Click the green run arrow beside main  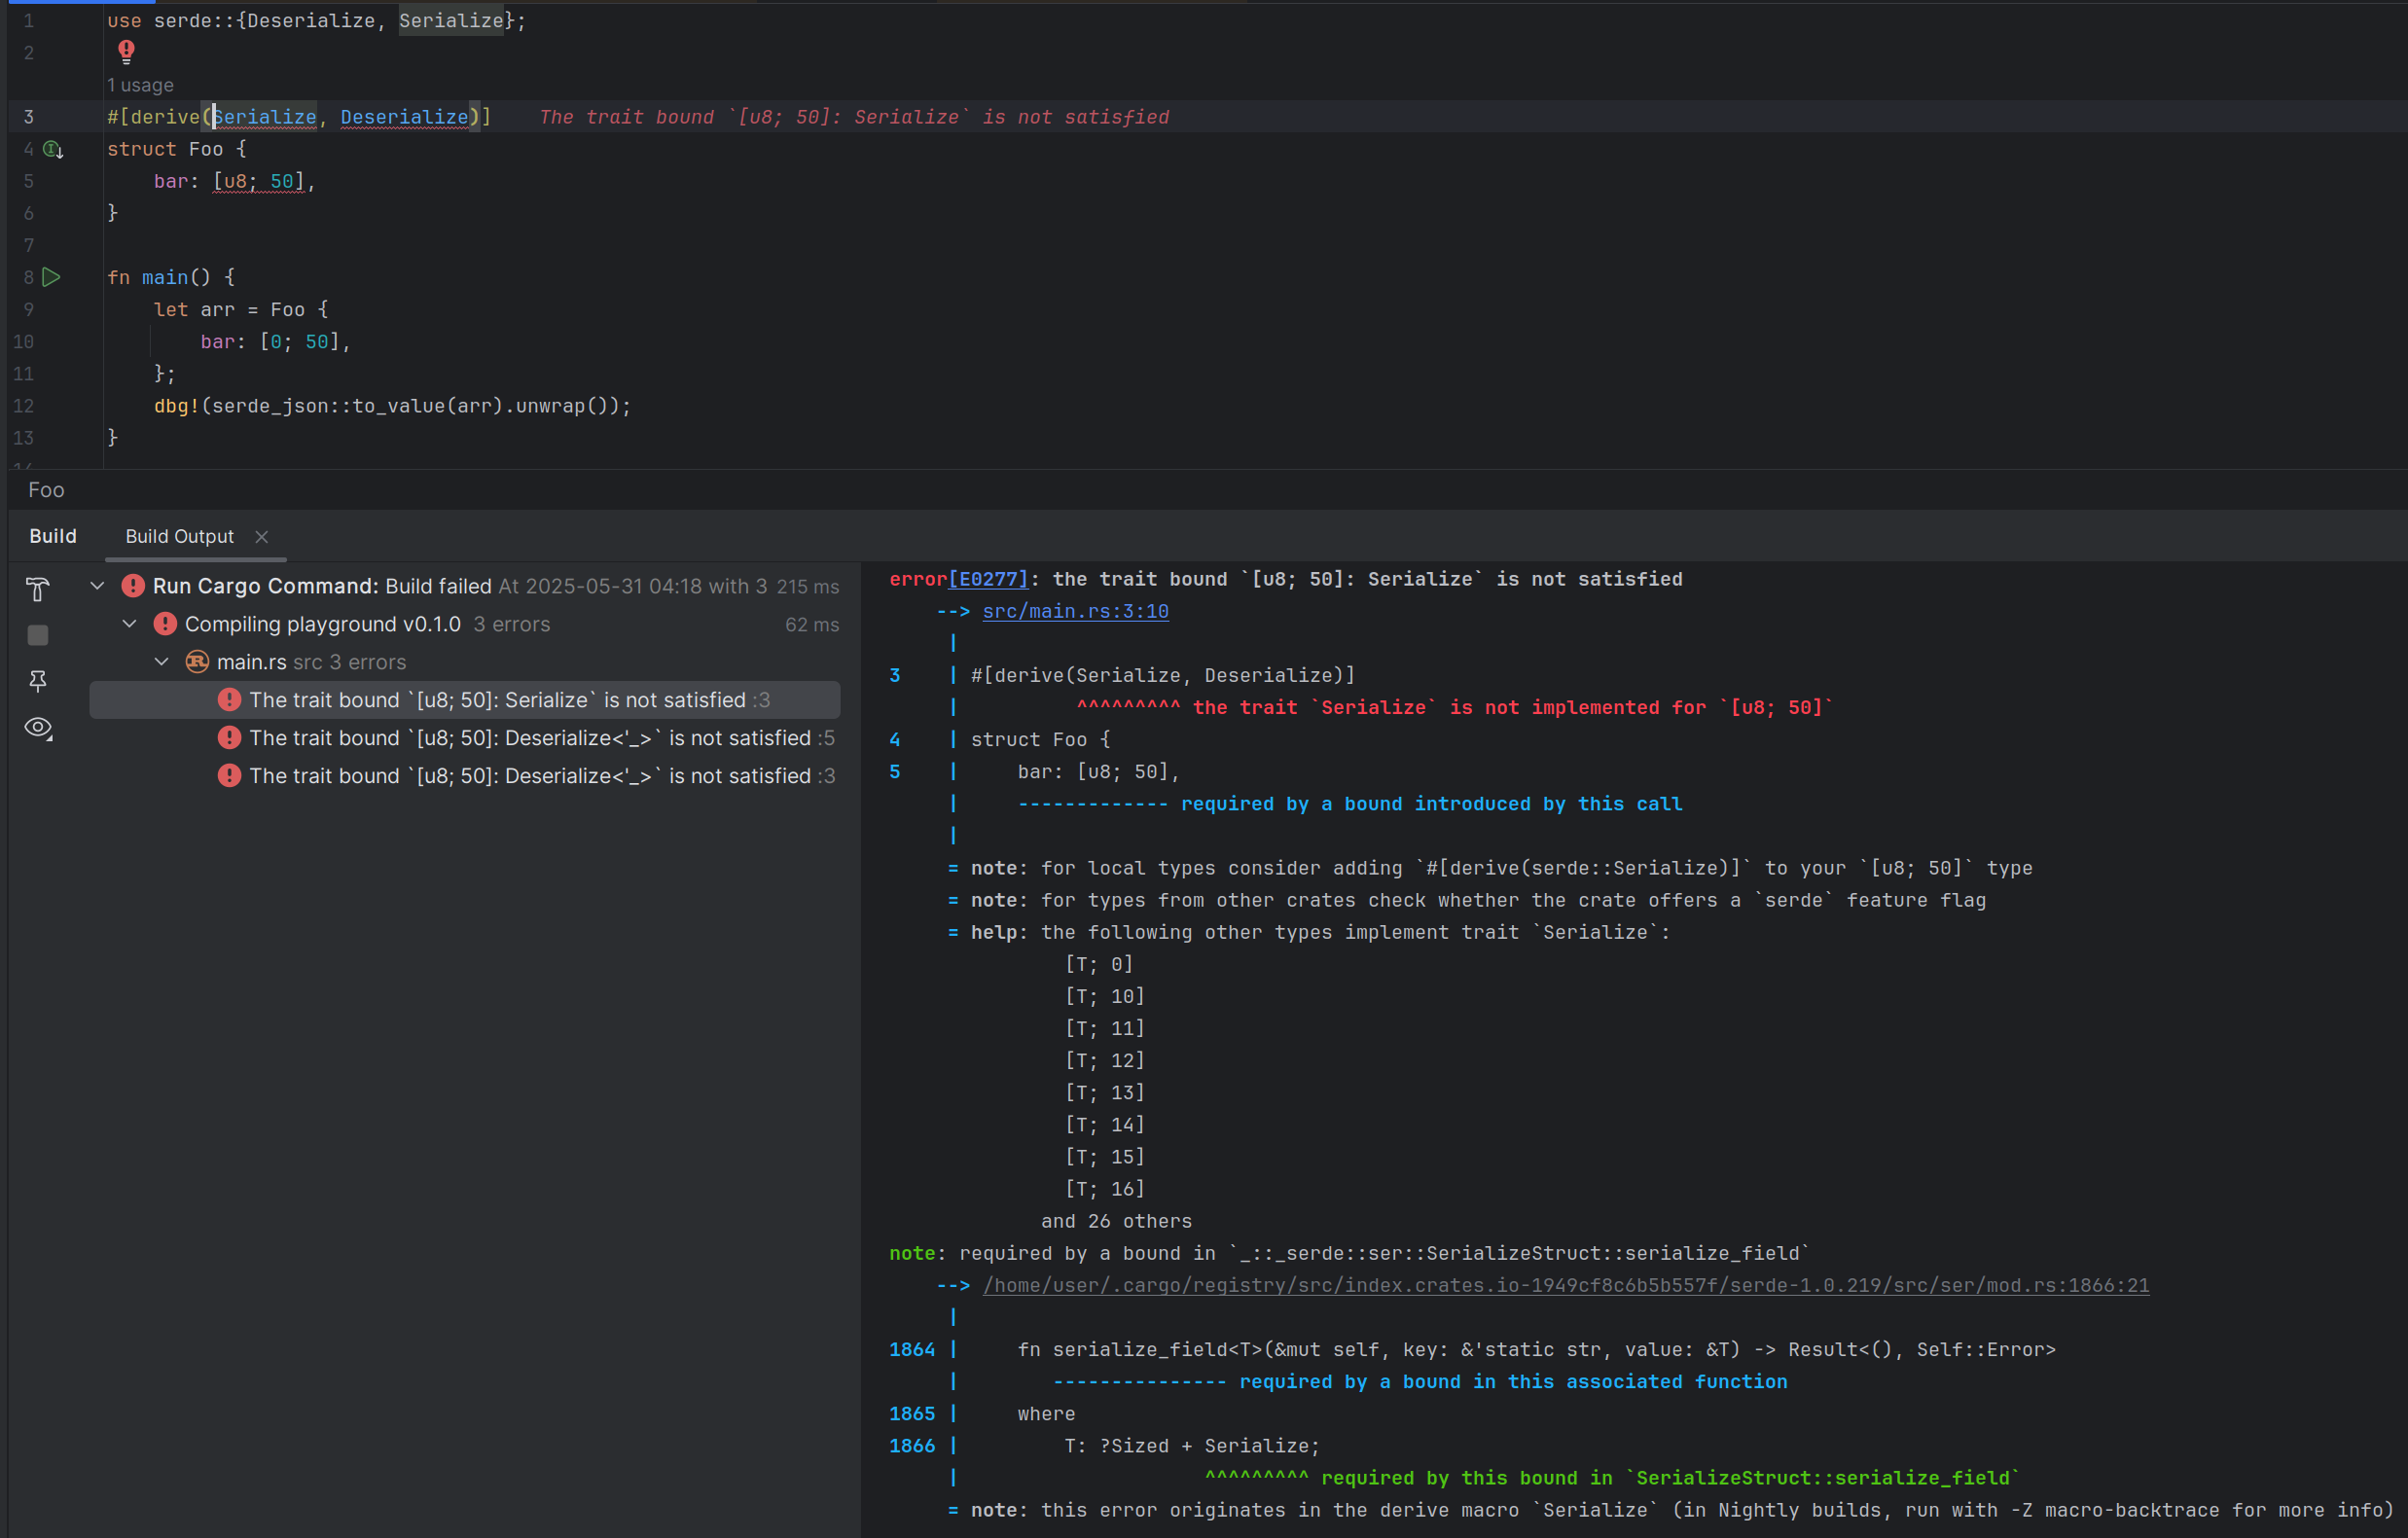51,277
